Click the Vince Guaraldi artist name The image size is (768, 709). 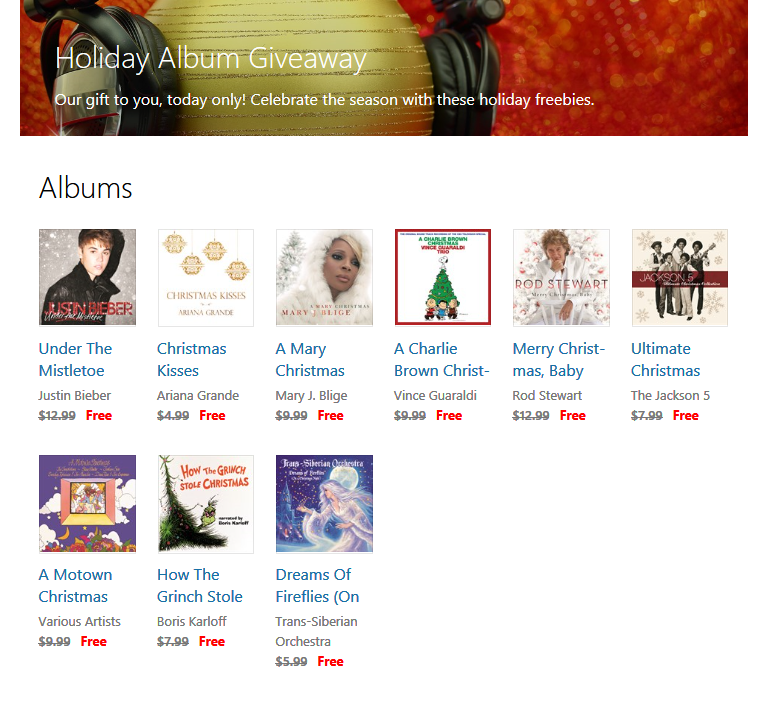(x=435, y=396)
